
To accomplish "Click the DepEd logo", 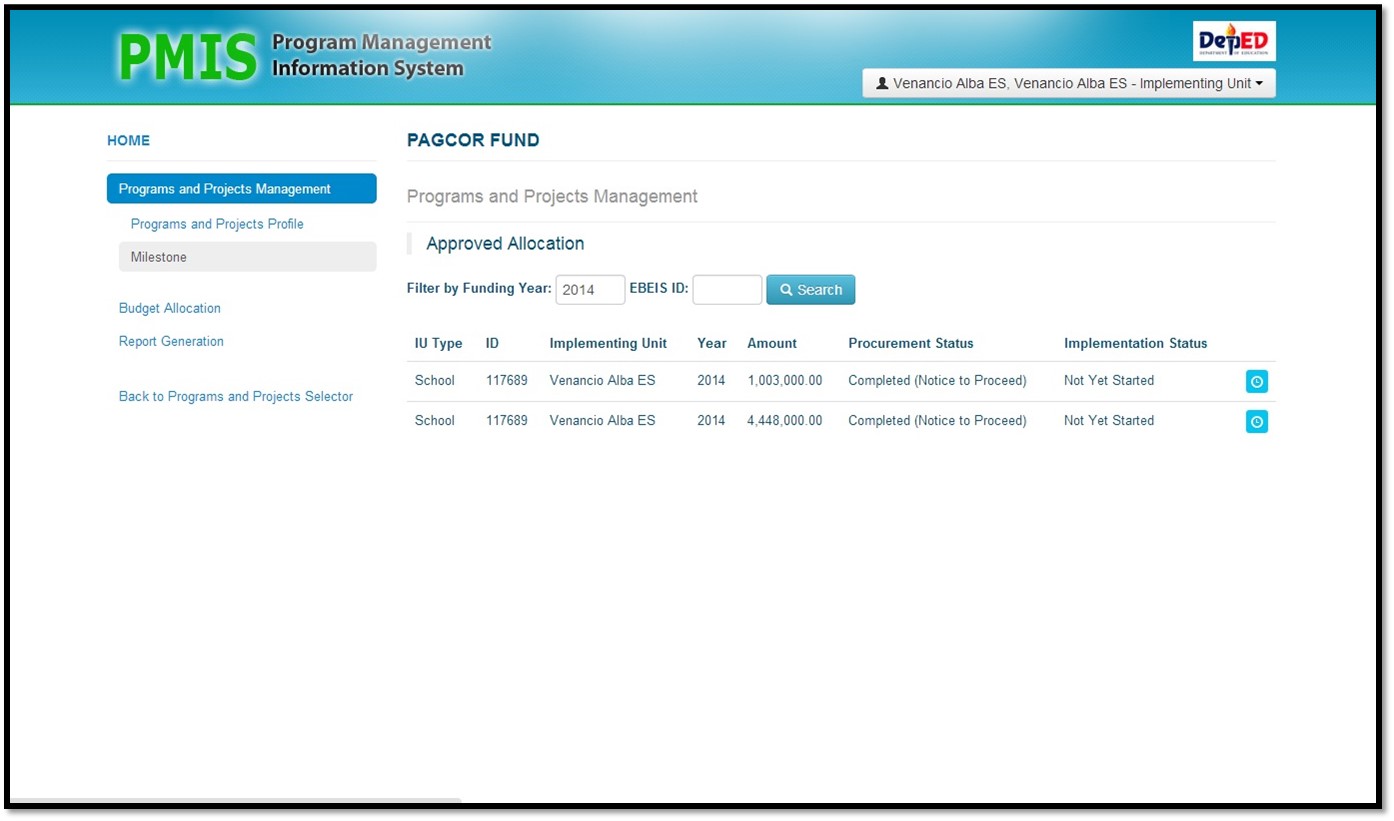I will point(1234,41).
